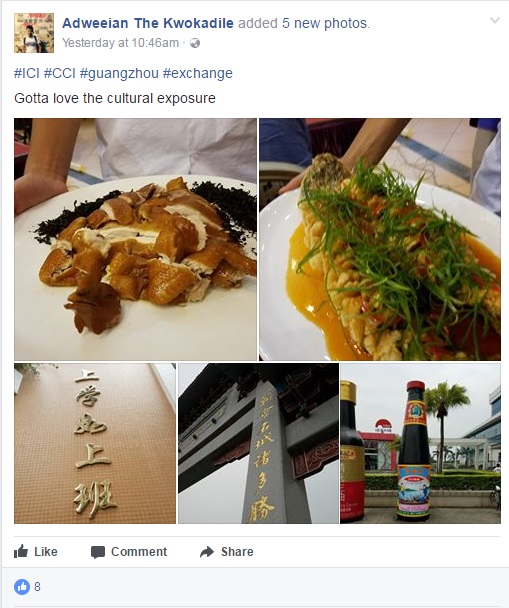Click the Share arrow icon
The width and height of the screenshot is (509, 608).
point(207,552)
